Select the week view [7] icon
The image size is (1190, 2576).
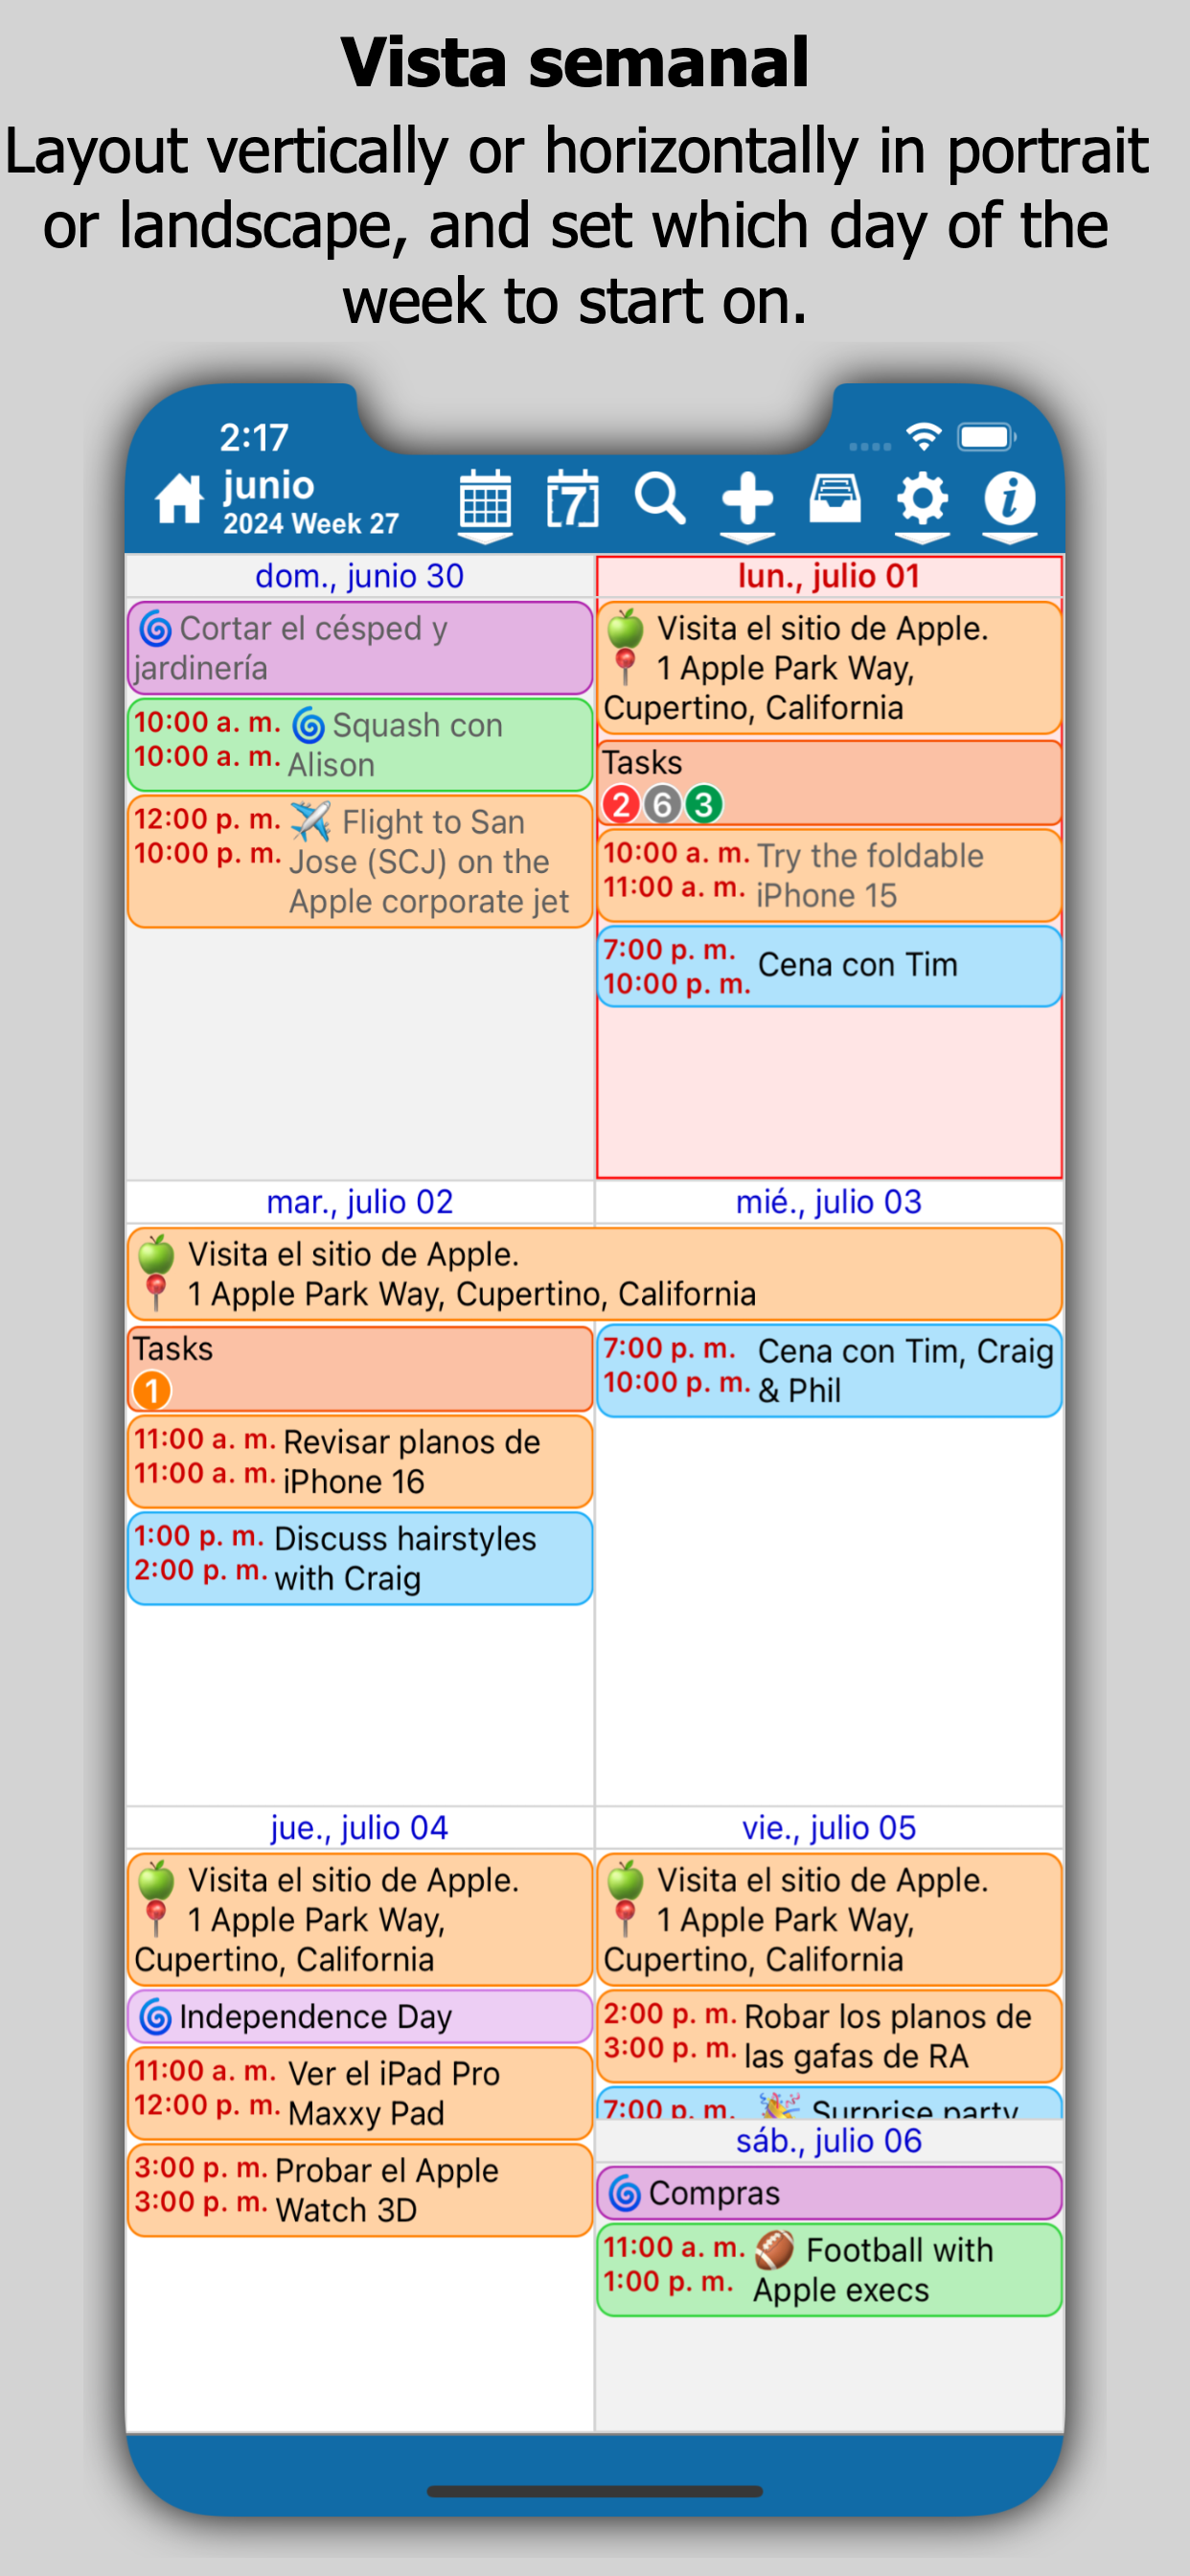coord(572,498)
